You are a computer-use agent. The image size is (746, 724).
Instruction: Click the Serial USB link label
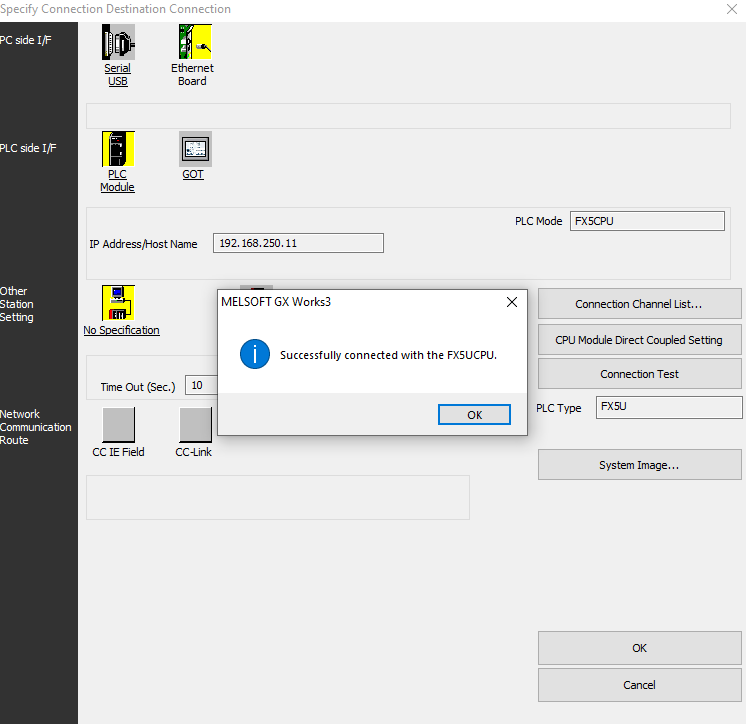pos(118,75)
